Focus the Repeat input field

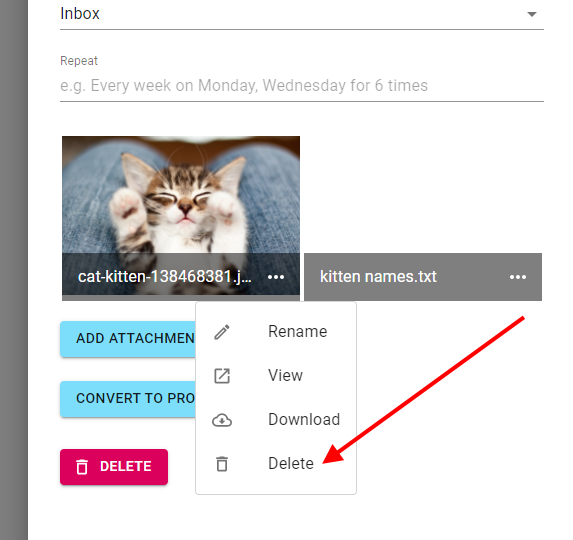302,85
